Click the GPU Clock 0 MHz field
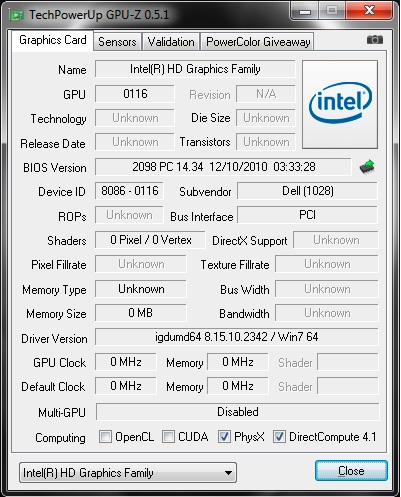401x497 pixels. coord(126,362)
